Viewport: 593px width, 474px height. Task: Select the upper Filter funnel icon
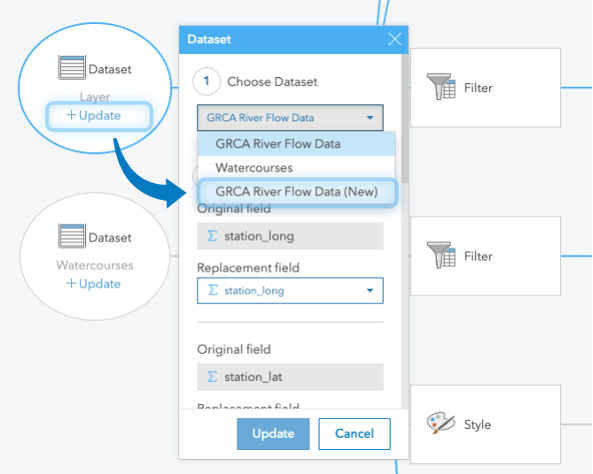point(441,87)
